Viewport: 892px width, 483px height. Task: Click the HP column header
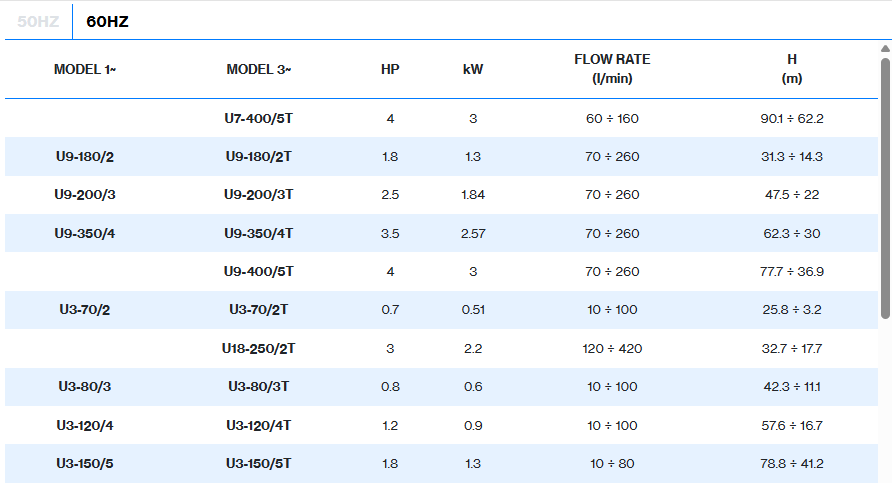(390, 69)
